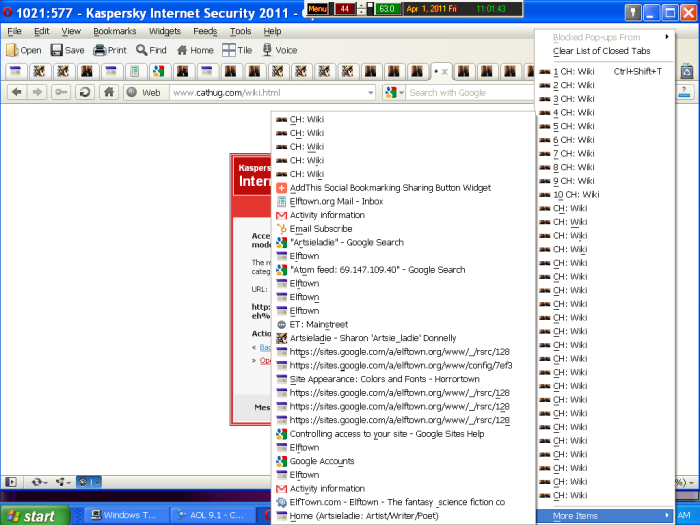Reopen AddThis Social Bookmarking Sharing Button Widget

coord(404,188)
